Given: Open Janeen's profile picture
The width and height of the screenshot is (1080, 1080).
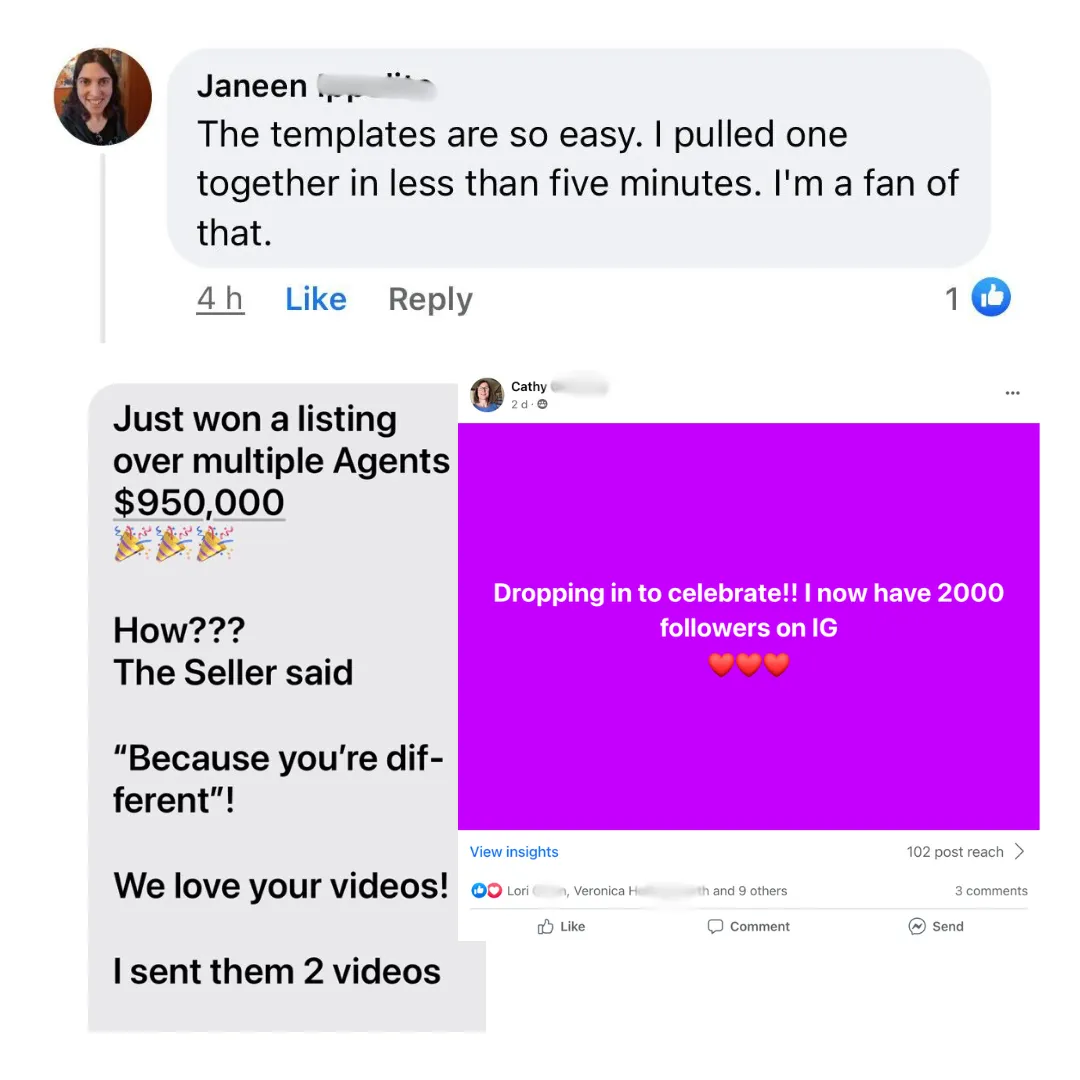Looking at the screenshot, I should click(x=103, y=96).
